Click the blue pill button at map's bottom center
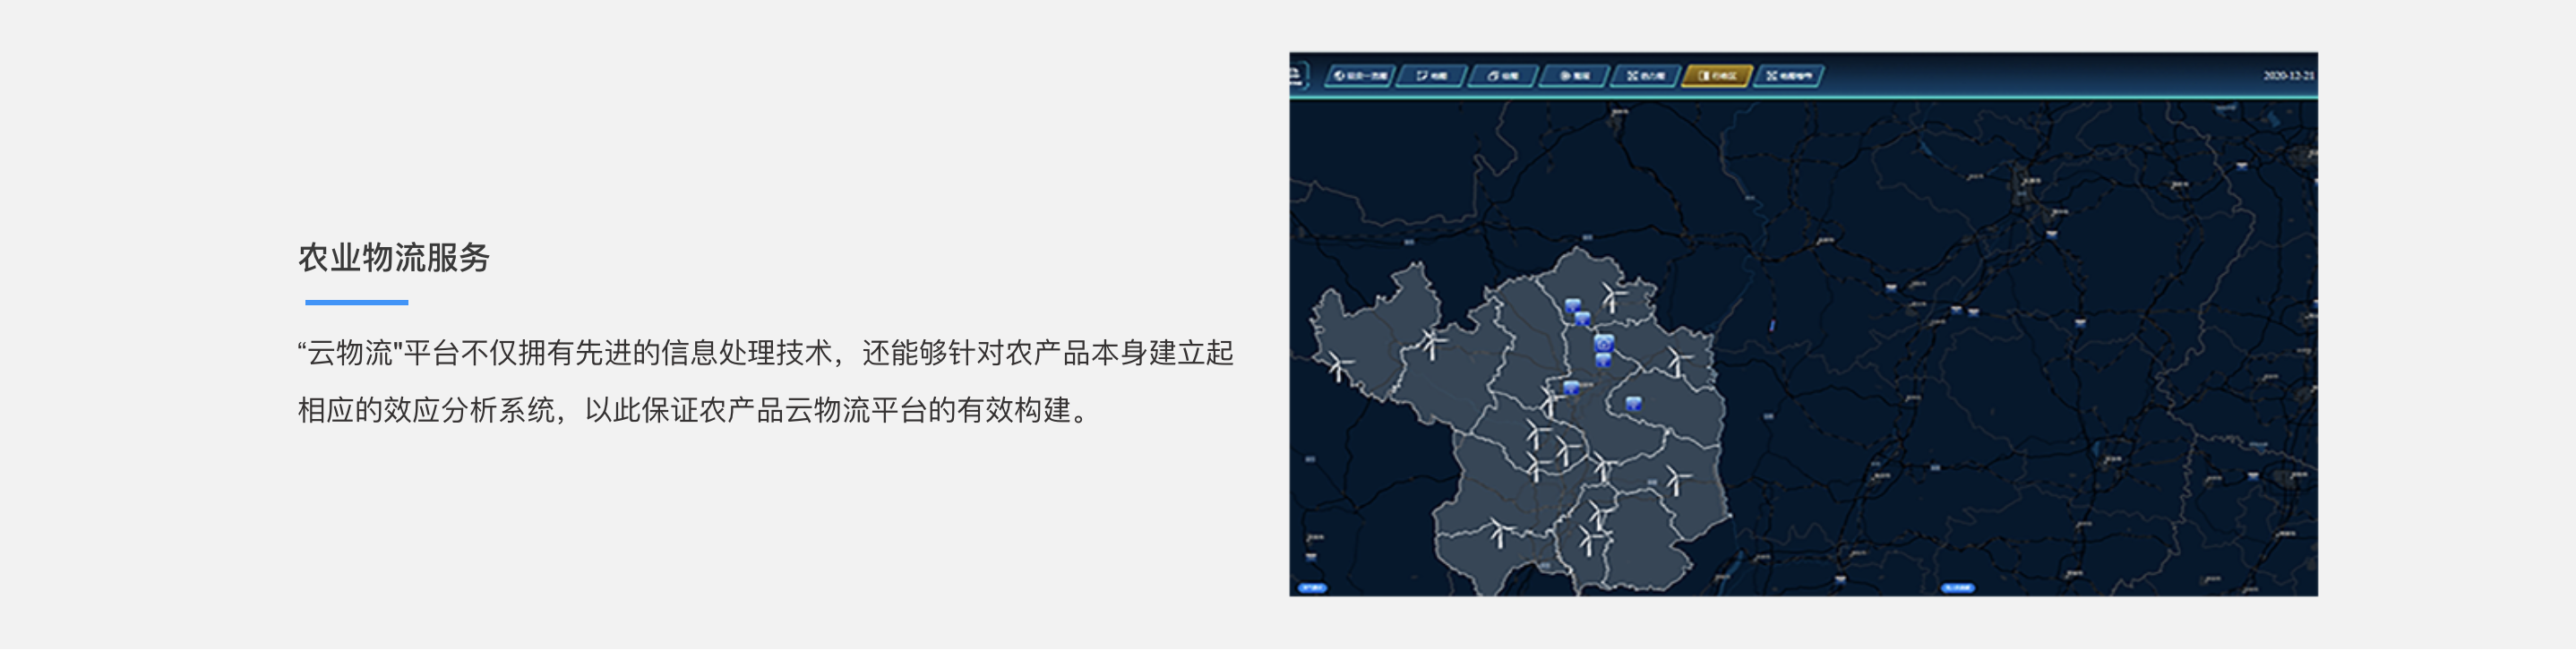The height and width of the screenshot is (650, 2576). 1957,588
